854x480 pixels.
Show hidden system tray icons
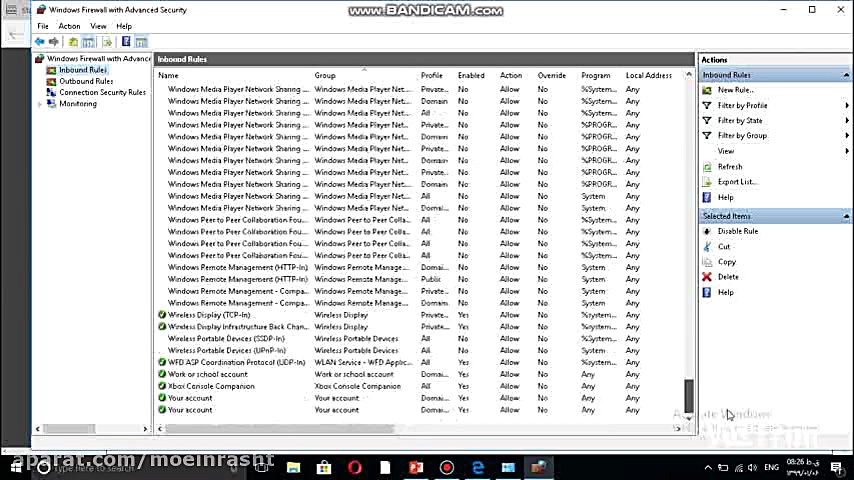(707, 467)
